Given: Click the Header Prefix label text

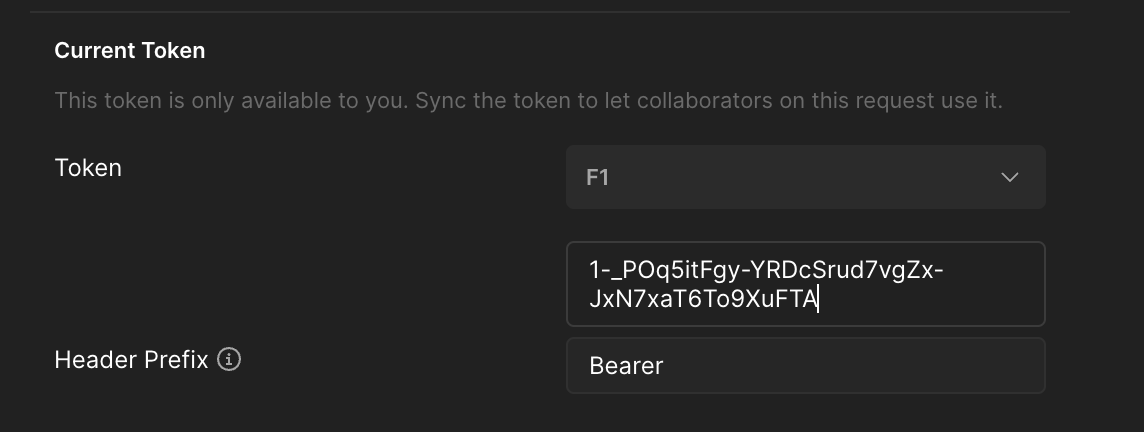Looking at the screenshot, I should pos(131,360).
